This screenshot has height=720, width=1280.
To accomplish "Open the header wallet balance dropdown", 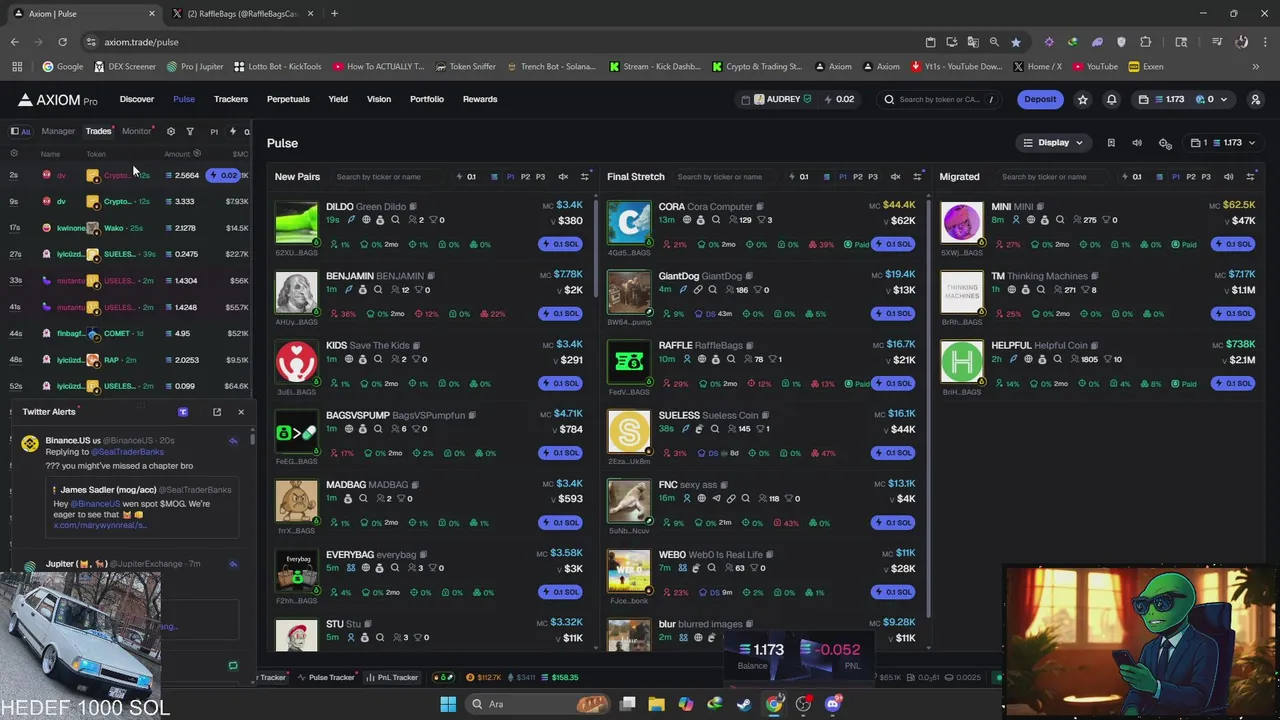I will tap(1184, 99).
